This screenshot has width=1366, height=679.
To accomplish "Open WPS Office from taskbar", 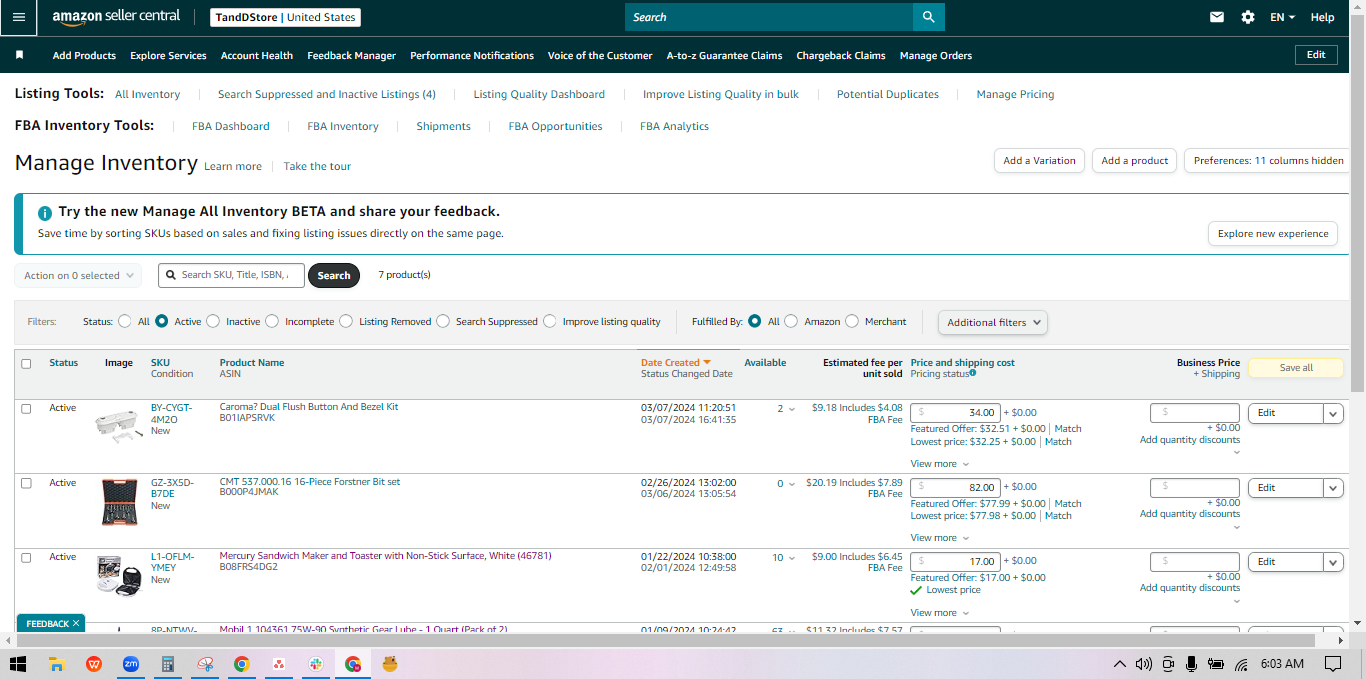I will tap(94, 664).
